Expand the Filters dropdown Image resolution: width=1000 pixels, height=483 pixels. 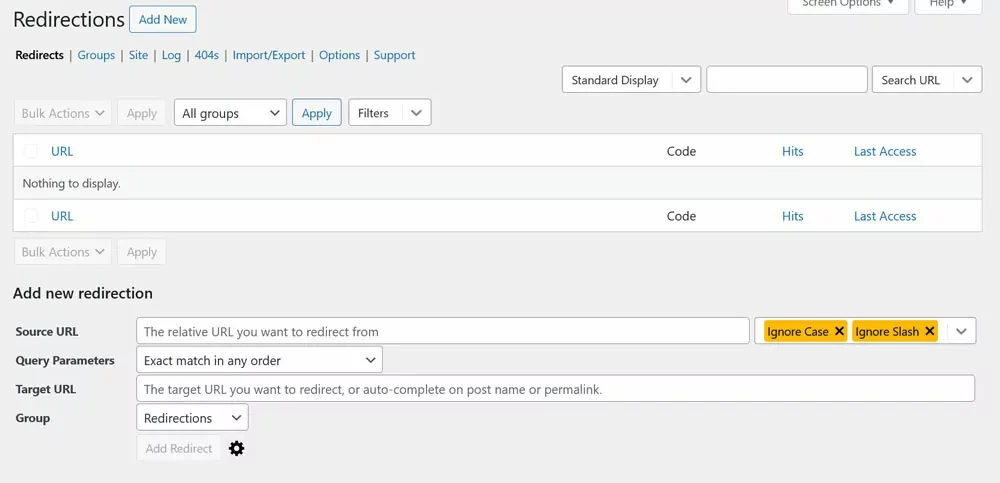pos(389,113)
